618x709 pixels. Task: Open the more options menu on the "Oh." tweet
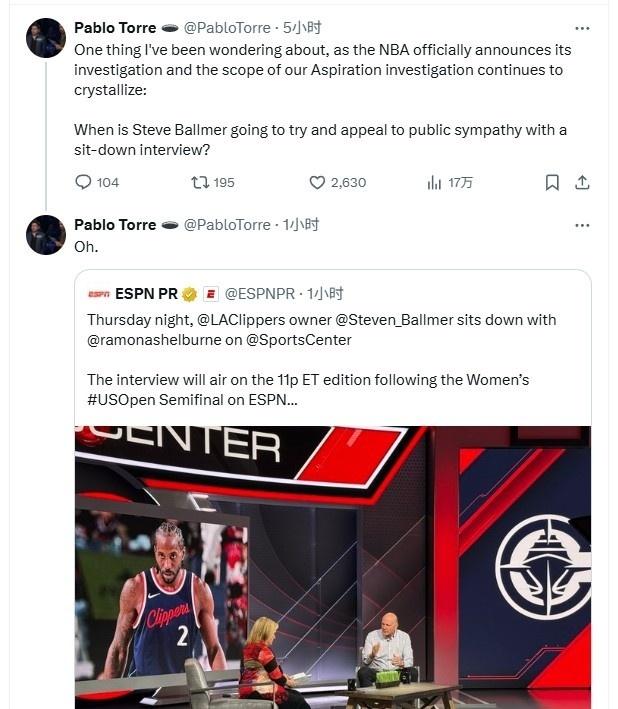(x=582, y=225)
